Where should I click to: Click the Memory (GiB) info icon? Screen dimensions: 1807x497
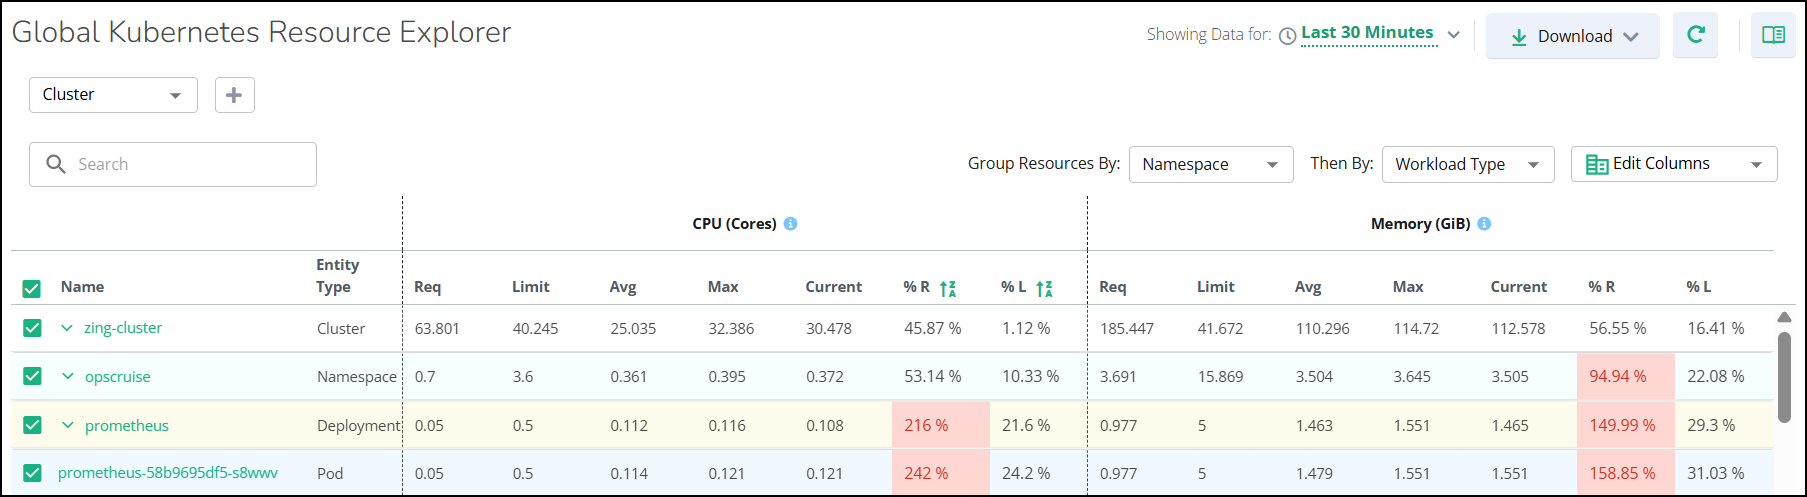(x=1484, y=224)
